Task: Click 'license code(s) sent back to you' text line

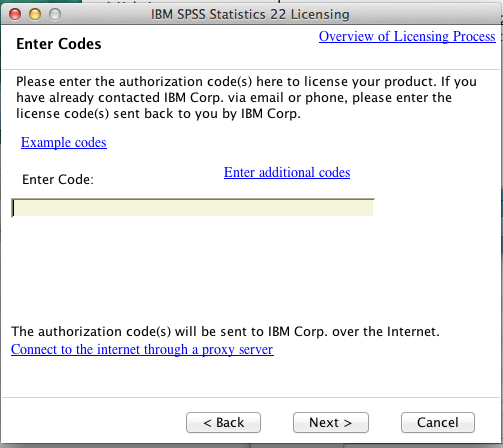Action: click(x=158, y=114)
